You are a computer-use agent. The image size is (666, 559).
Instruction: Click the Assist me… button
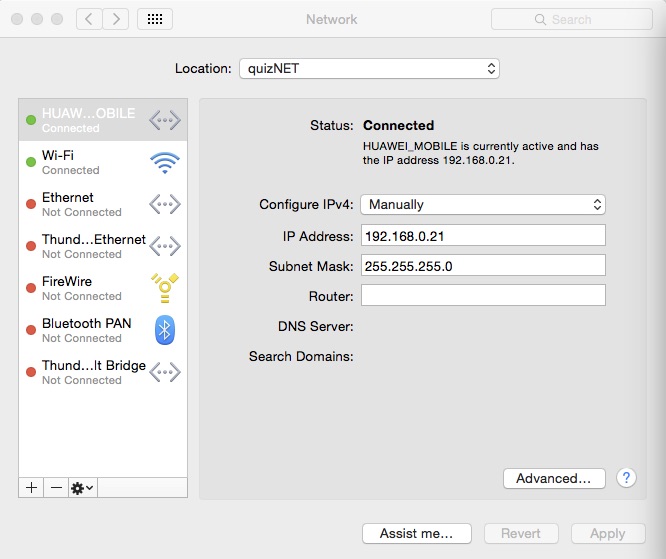click(x=417, y=533)
